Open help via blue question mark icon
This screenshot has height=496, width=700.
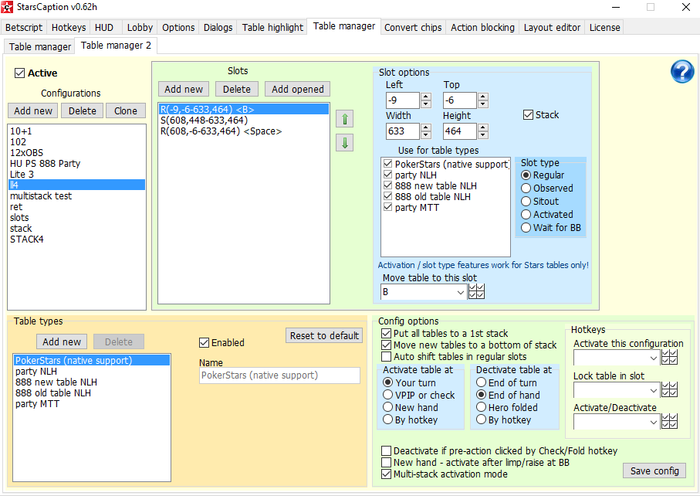[x=682, y=71]
